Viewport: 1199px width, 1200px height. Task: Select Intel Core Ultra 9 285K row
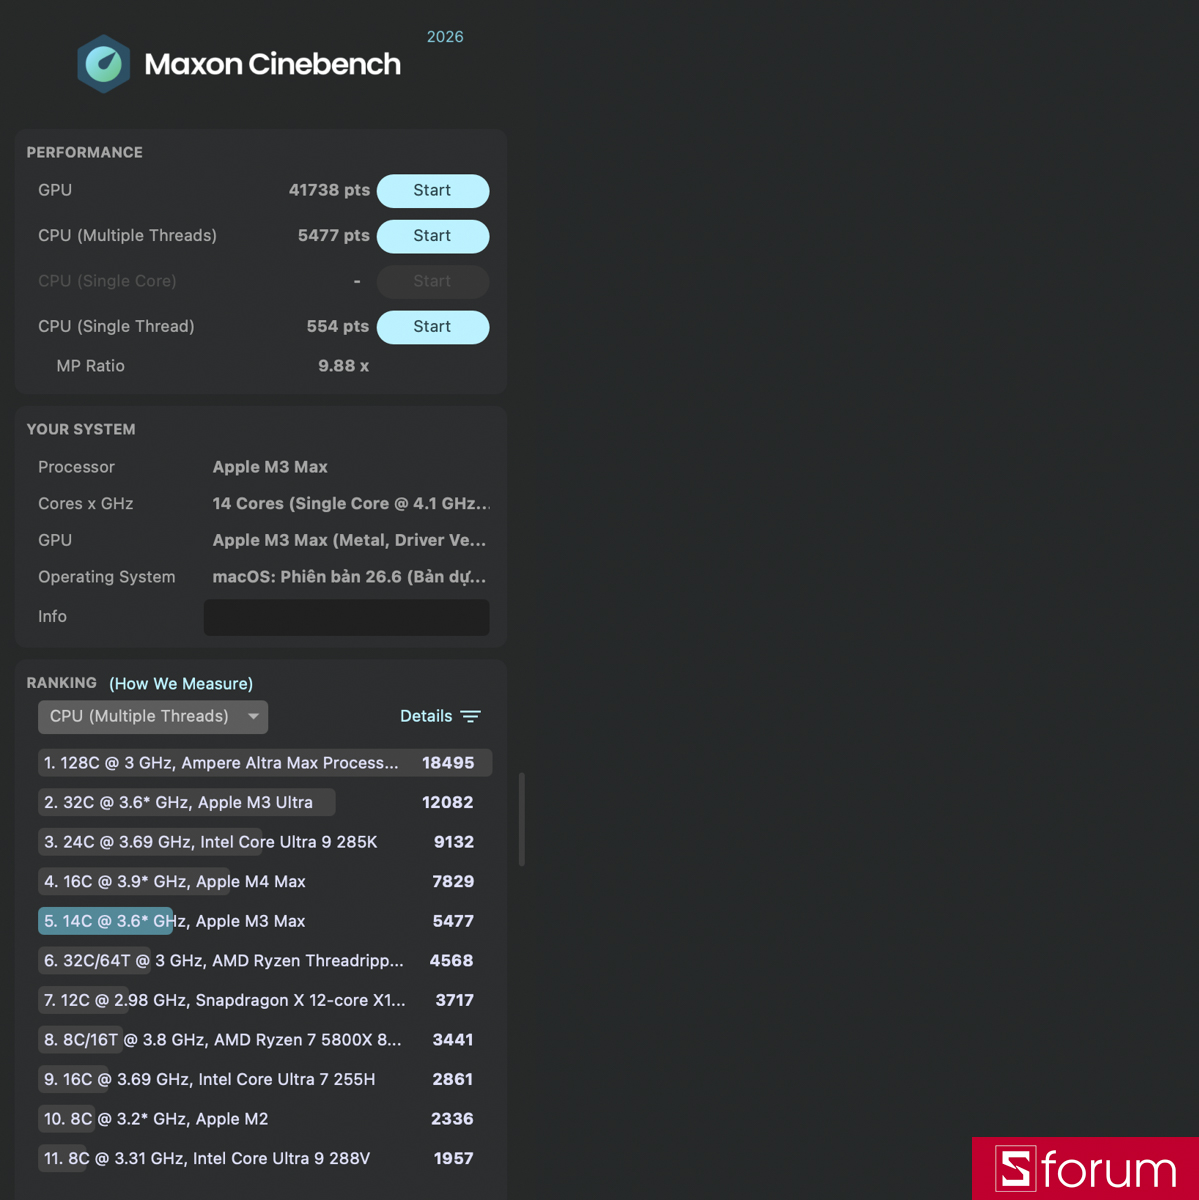point(265,842)
